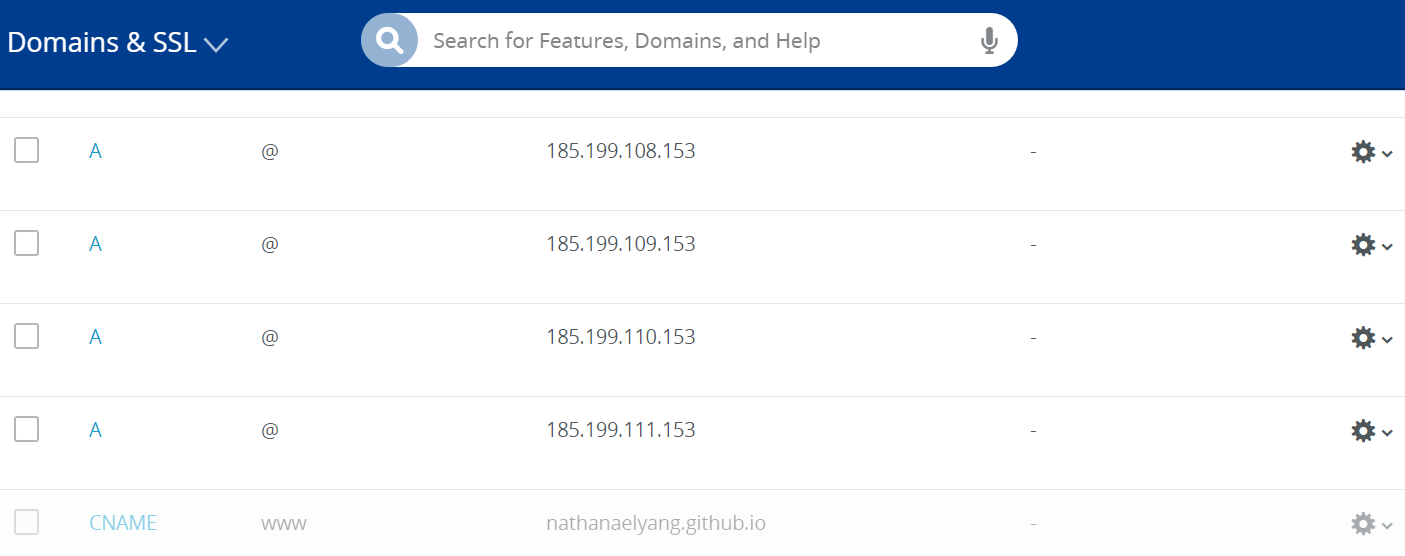This screenshot has height=556, width=1405.
Task: Click the nathanaelyang.github.io value text
Action: pyautogui.click(x=656, y=523)
